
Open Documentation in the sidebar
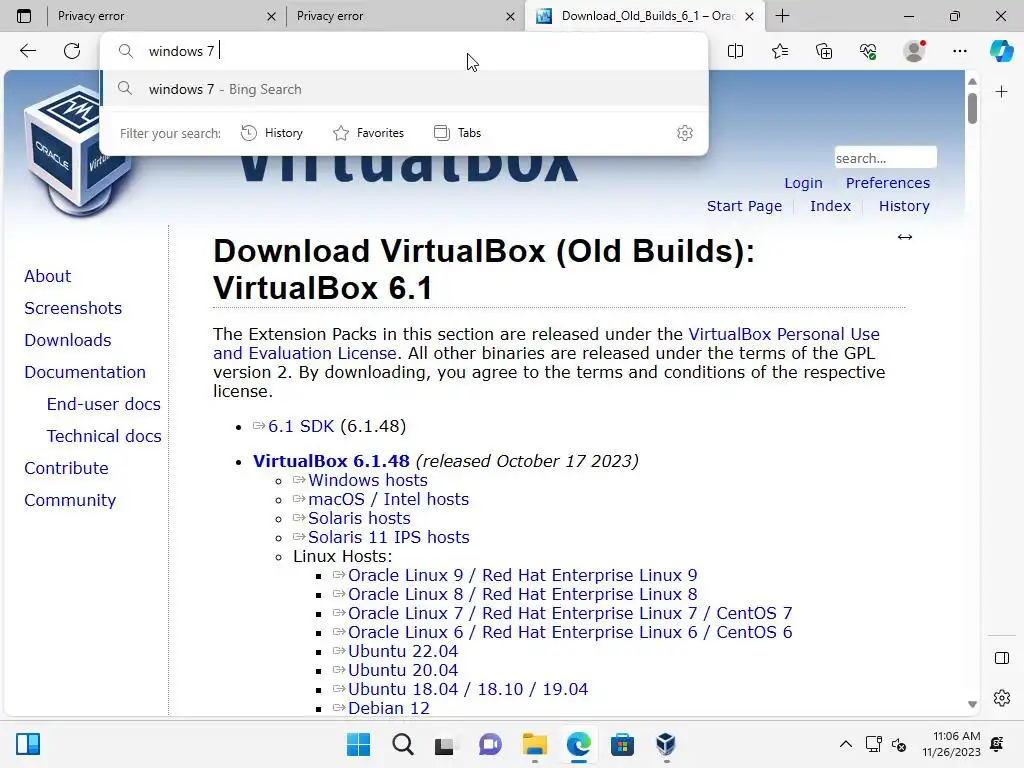(x=85, y=372)
